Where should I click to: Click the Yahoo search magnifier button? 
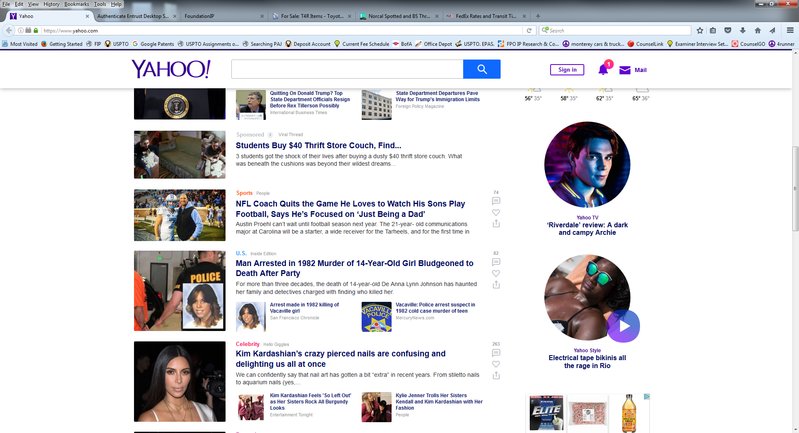(x=482, y=69)
